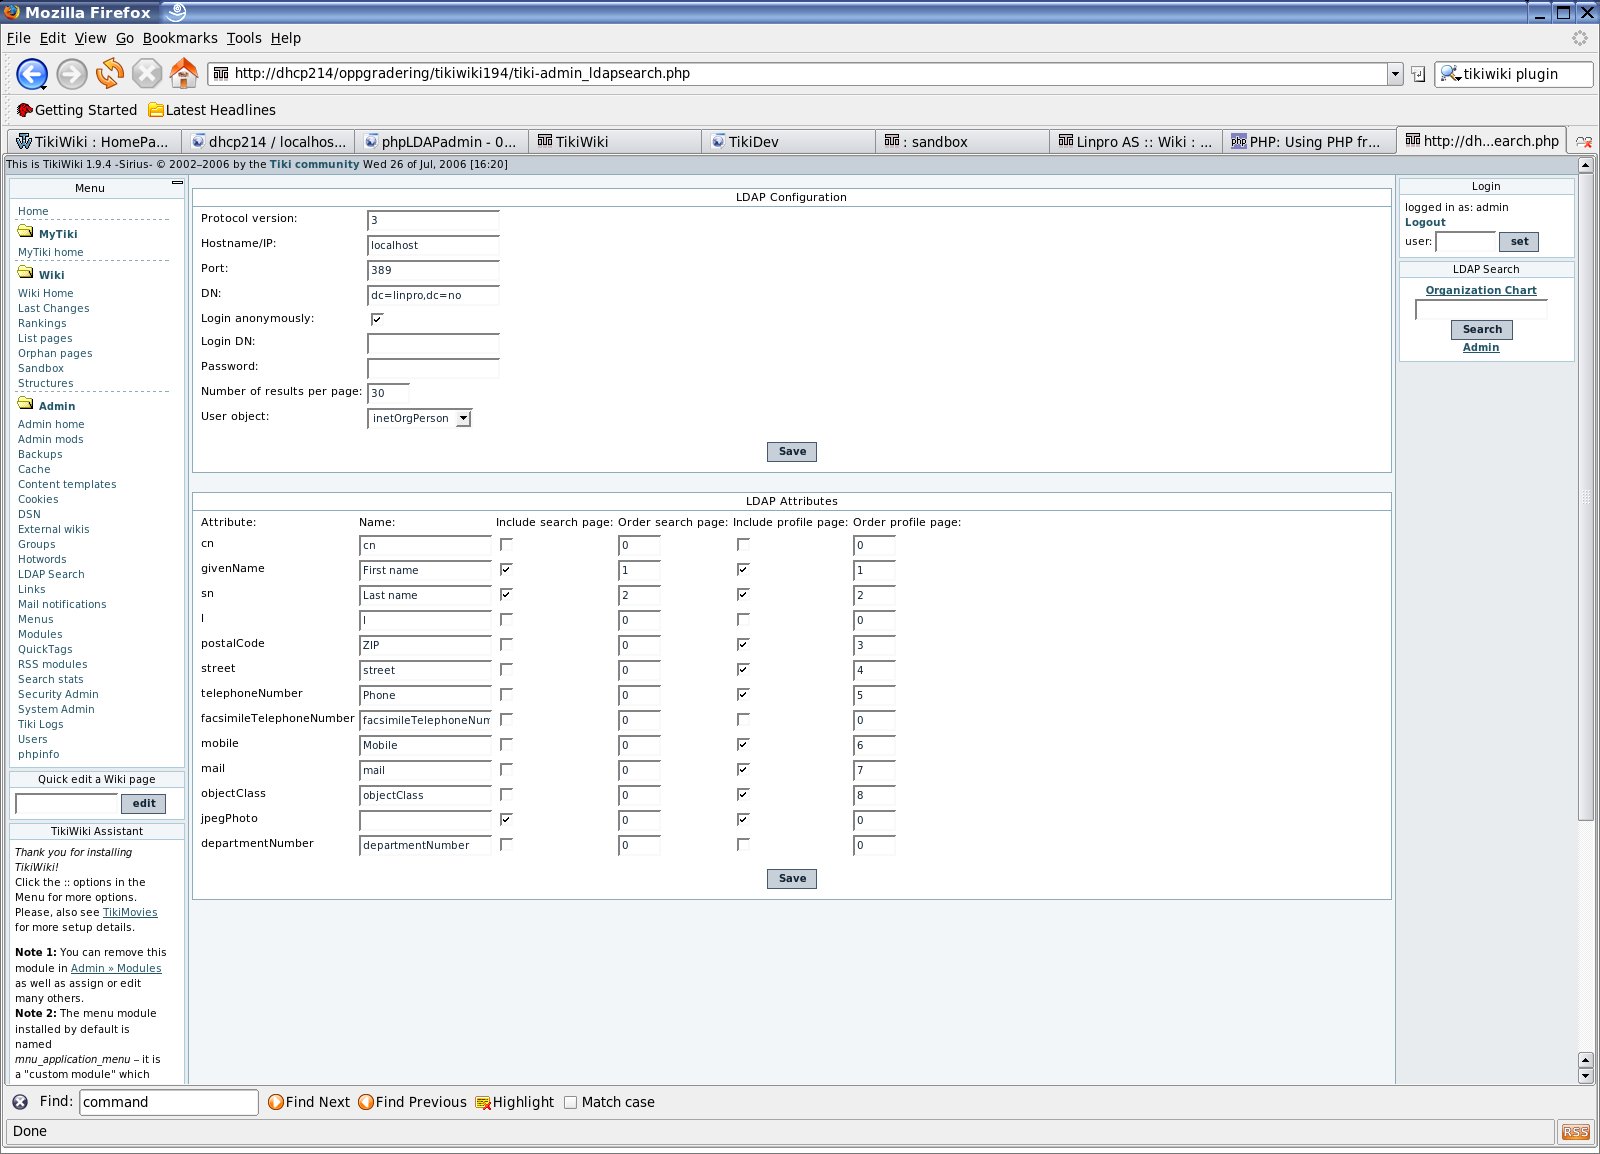Click the scrollbar down arrow at the bottom
This screenshot has width=1600, height=1154.
click(1585, 1076)
